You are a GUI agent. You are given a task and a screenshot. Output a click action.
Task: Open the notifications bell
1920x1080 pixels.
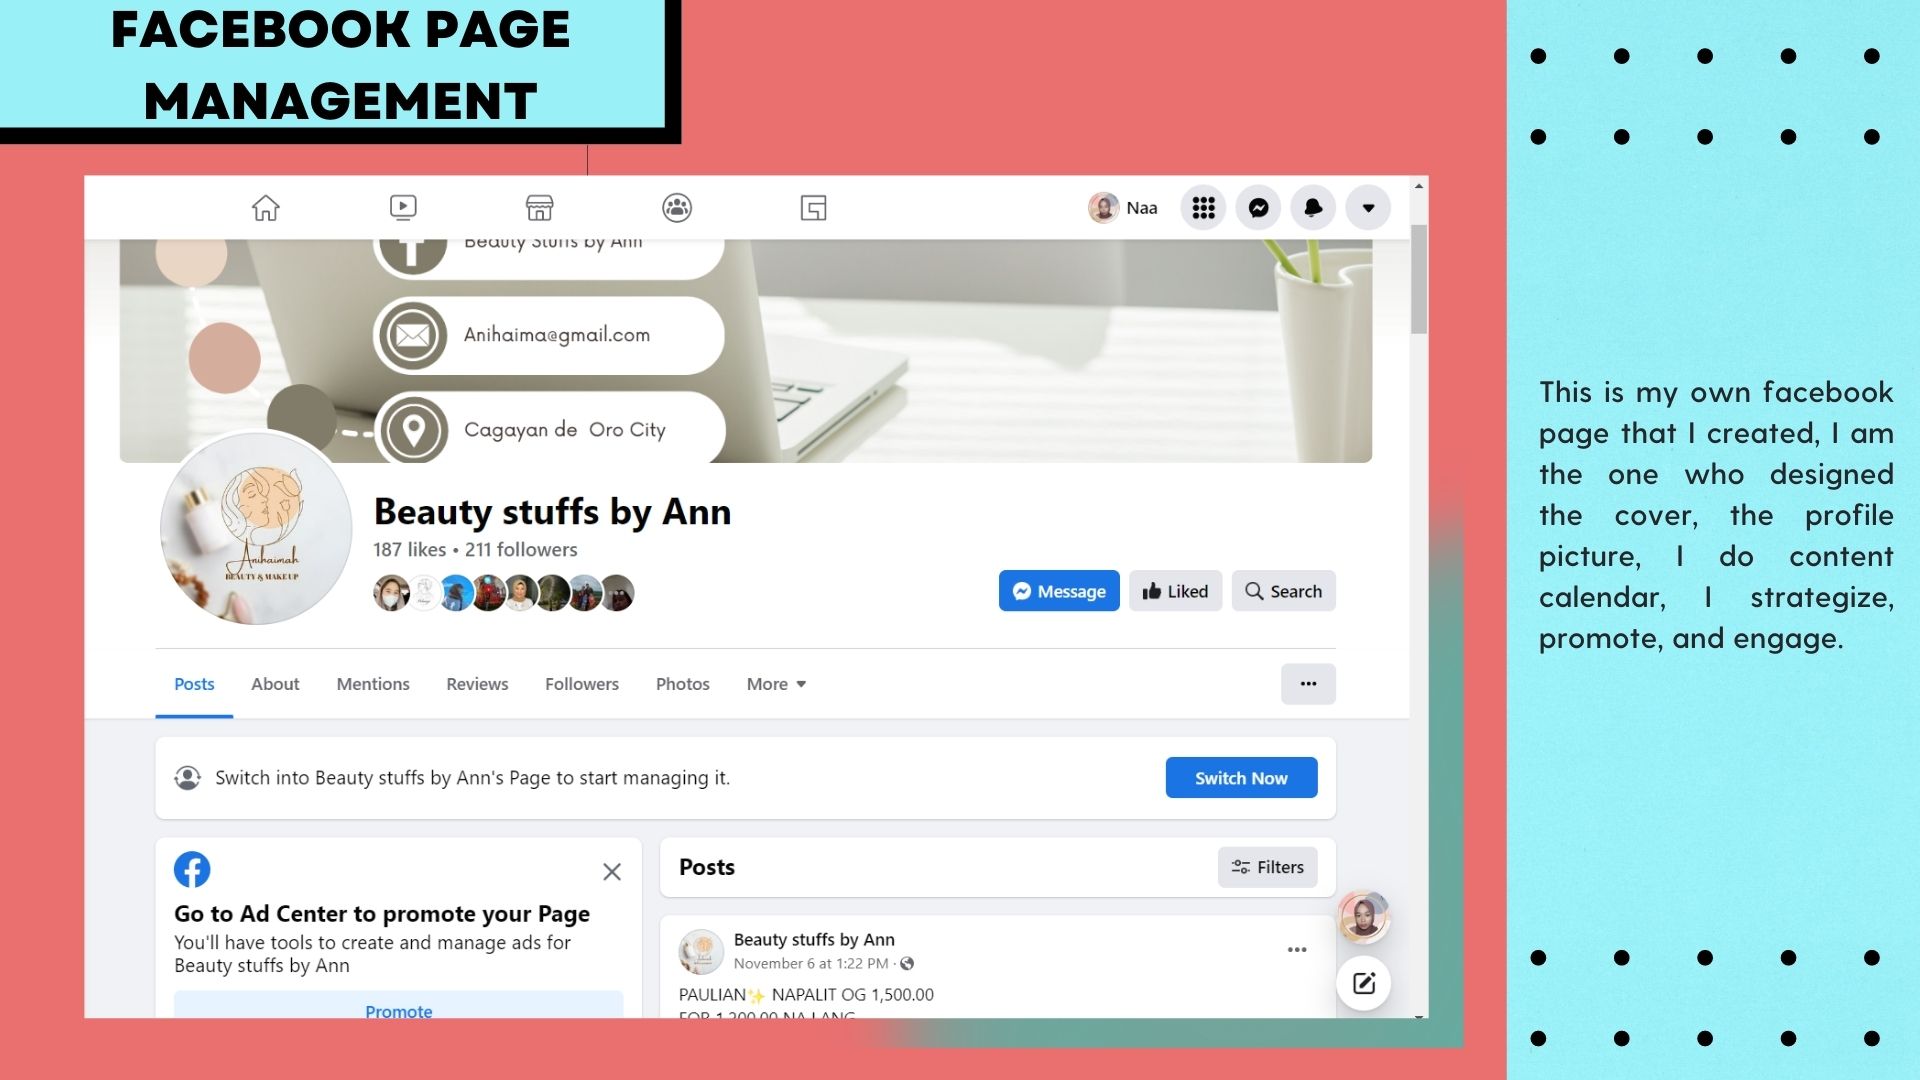[1313, 208]
